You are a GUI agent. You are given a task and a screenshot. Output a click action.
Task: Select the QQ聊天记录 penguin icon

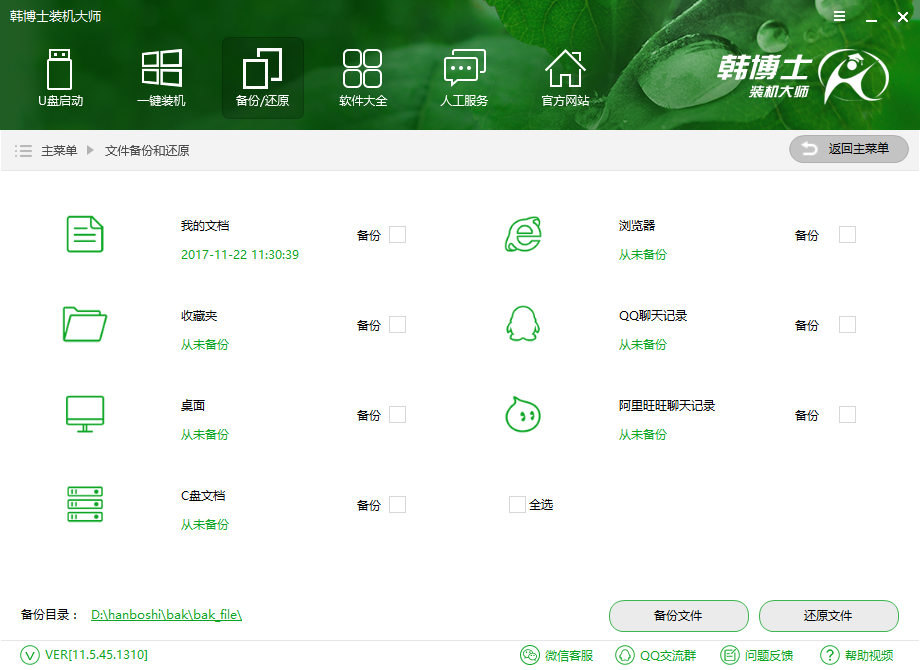524,324
